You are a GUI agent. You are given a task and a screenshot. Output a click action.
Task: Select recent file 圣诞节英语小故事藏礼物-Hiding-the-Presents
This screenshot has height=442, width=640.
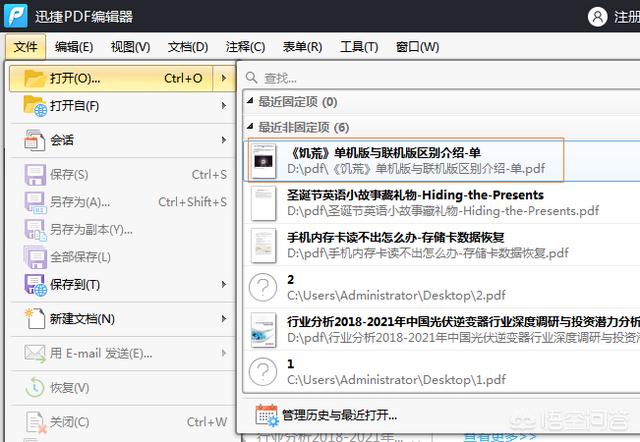tap(442, 203)
